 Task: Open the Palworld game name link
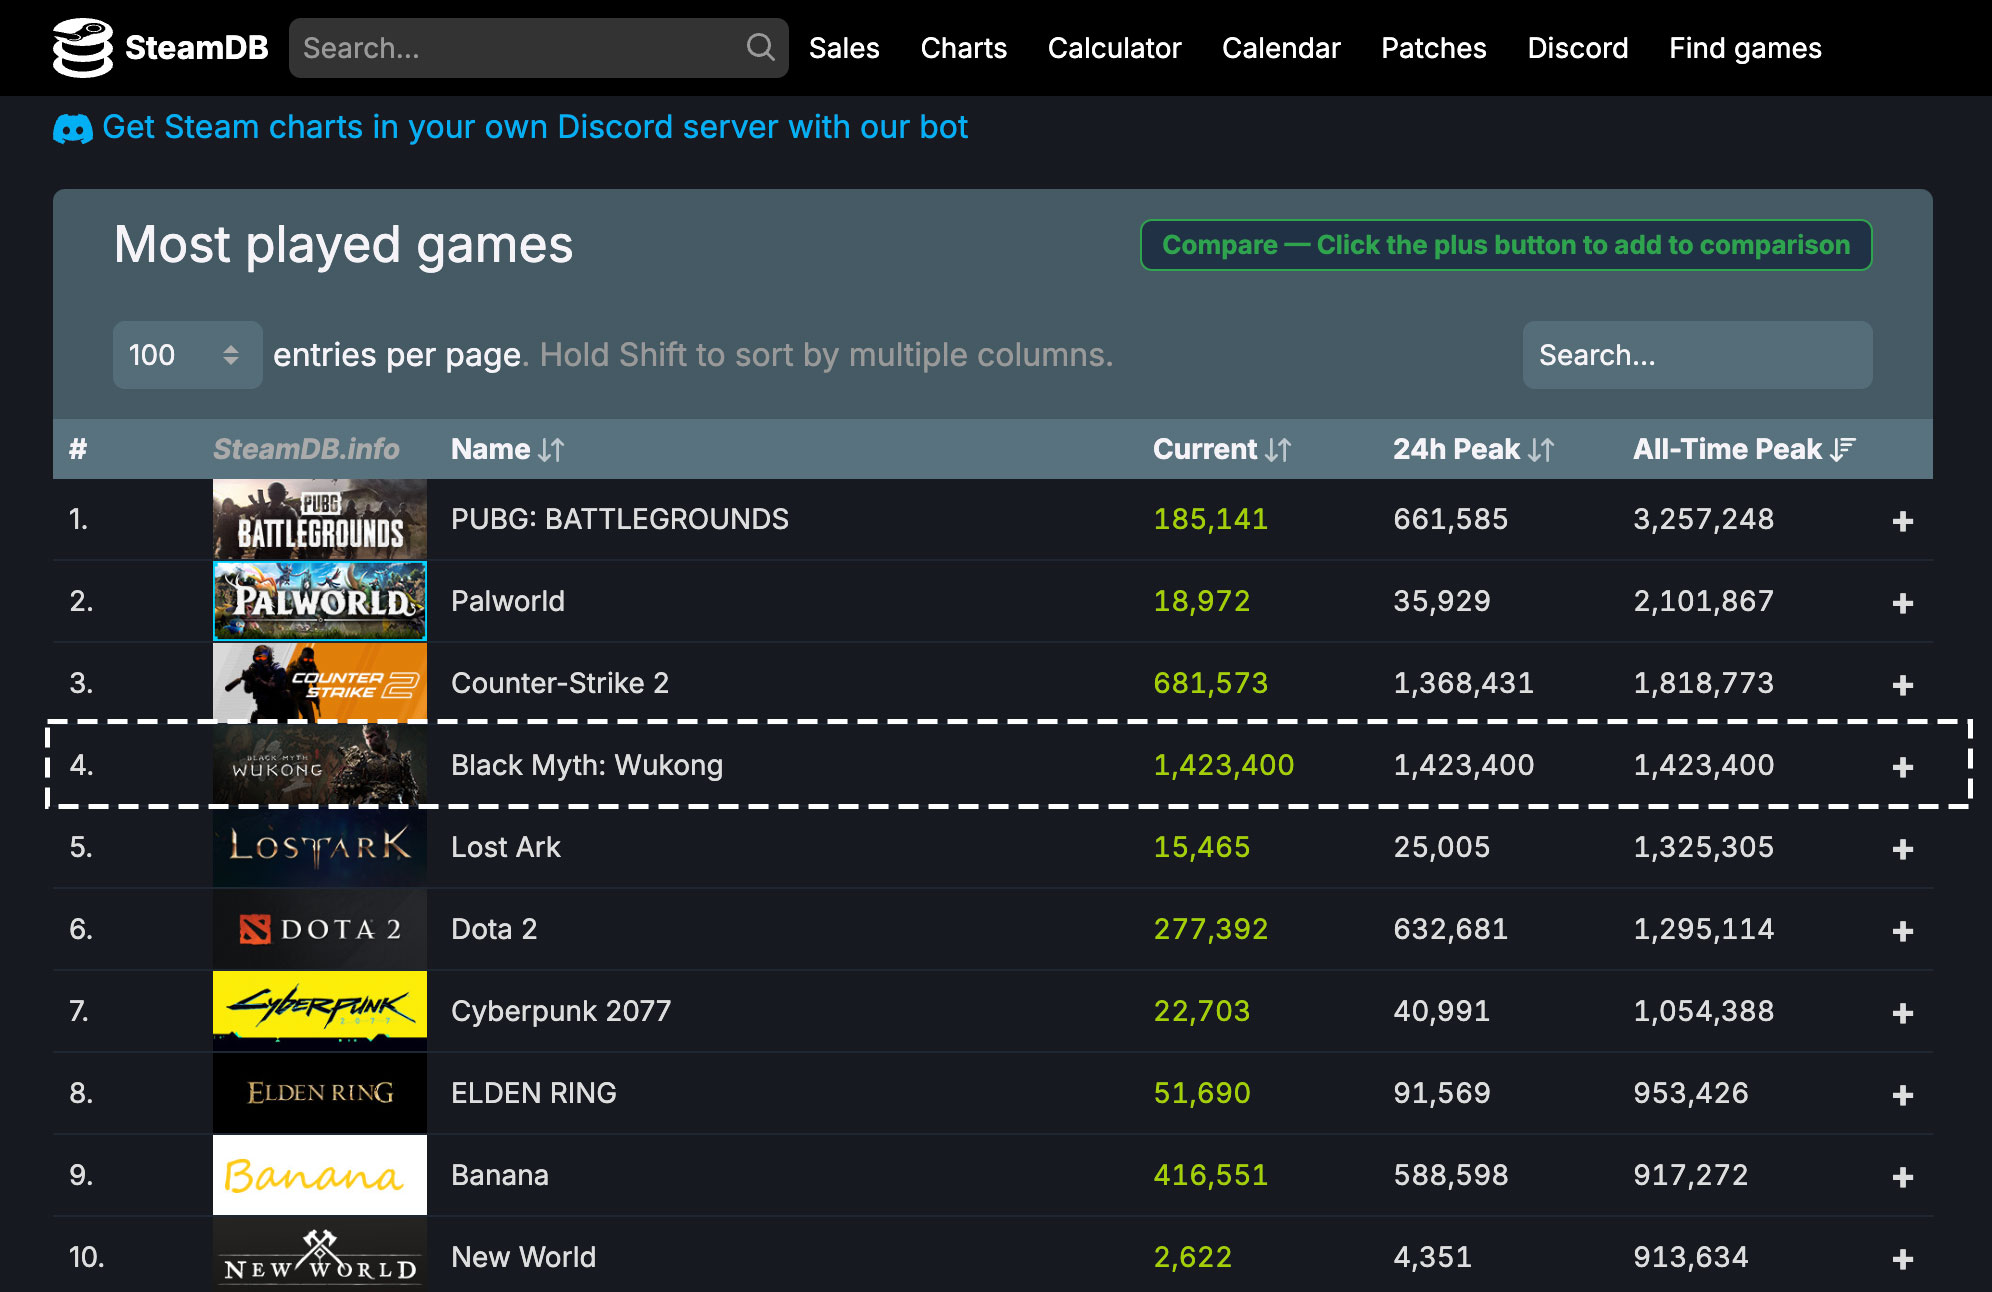click(508, 601)
